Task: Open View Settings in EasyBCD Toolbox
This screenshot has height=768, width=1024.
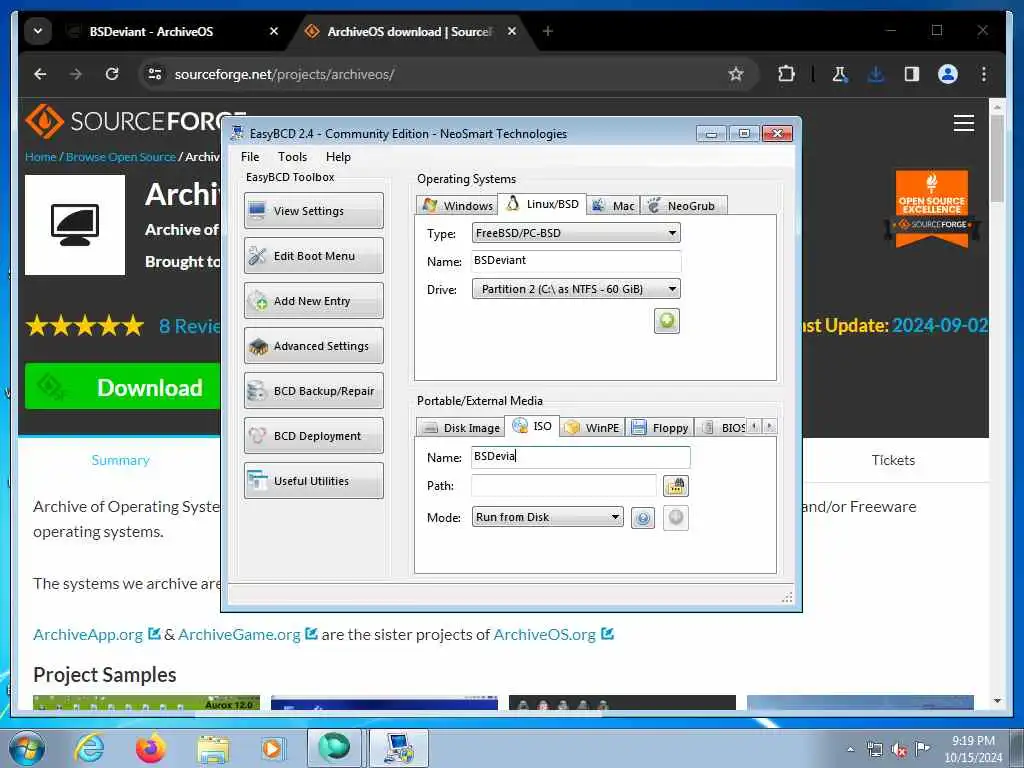Action: 313,211
